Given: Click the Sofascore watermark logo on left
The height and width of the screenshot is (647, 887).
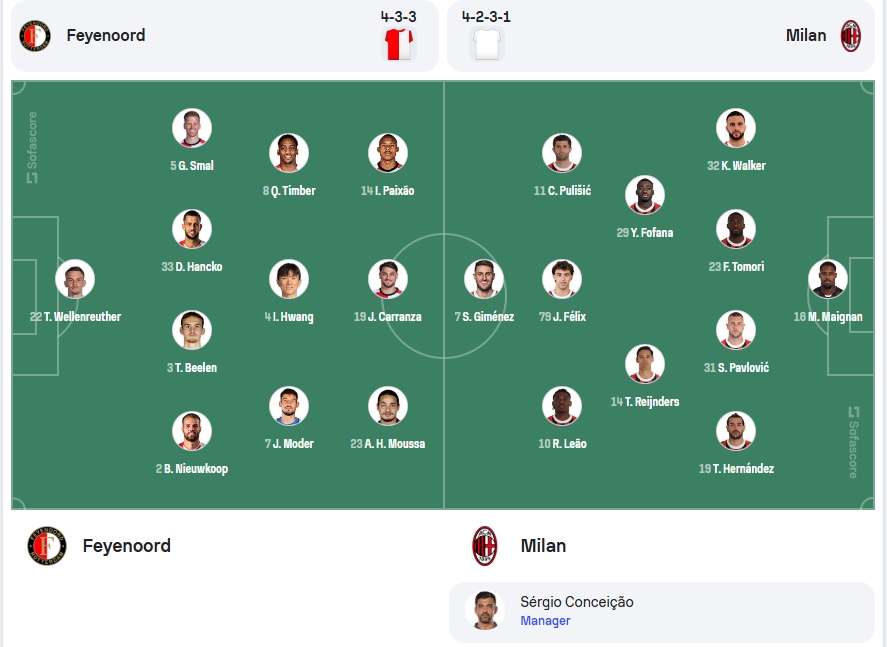Looking at the screenshot, I should coord(32,147).
